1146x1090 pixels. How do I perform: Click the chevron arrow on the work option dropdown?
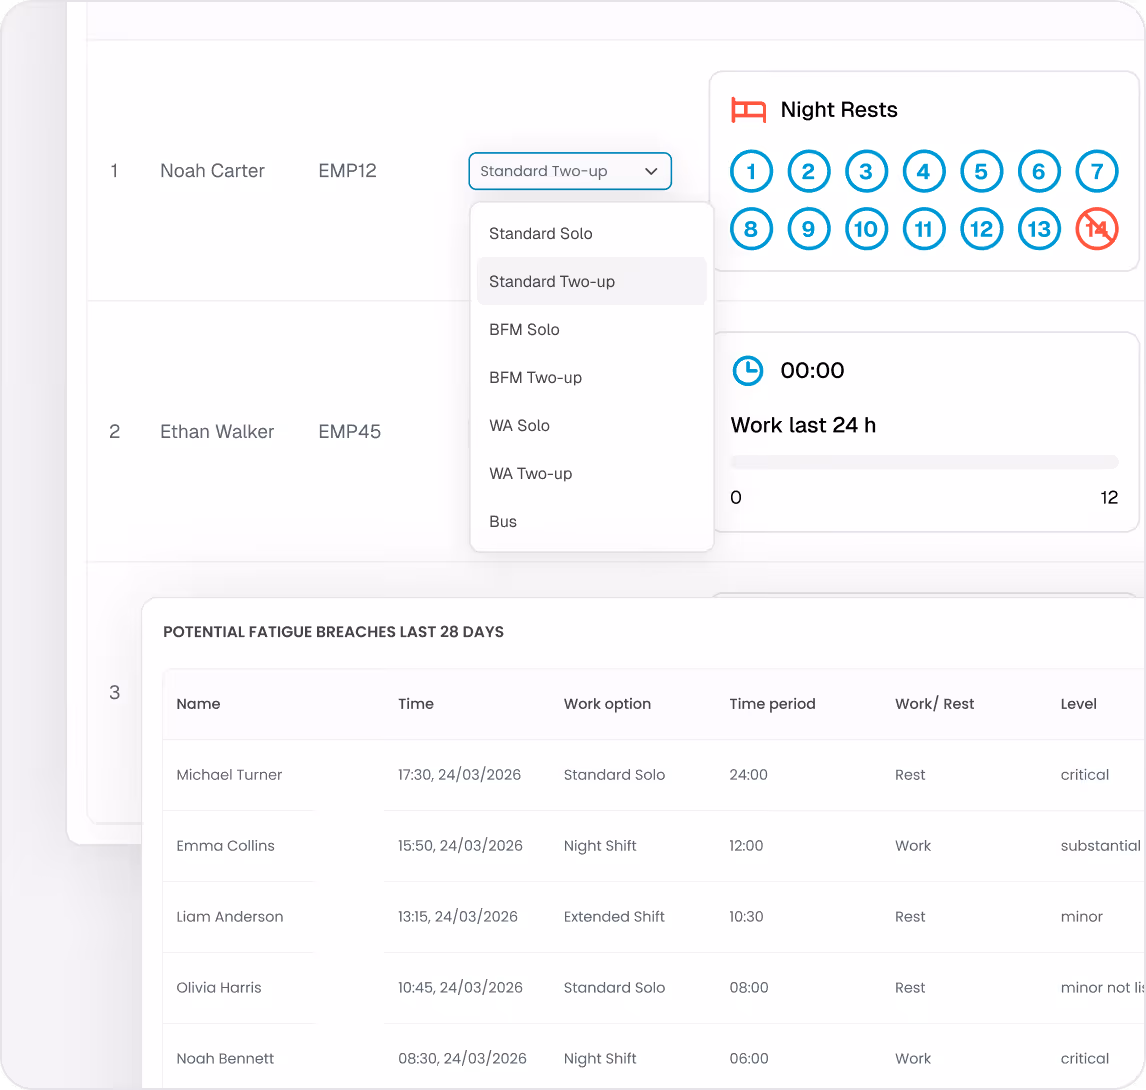click(x=650, y=171)
